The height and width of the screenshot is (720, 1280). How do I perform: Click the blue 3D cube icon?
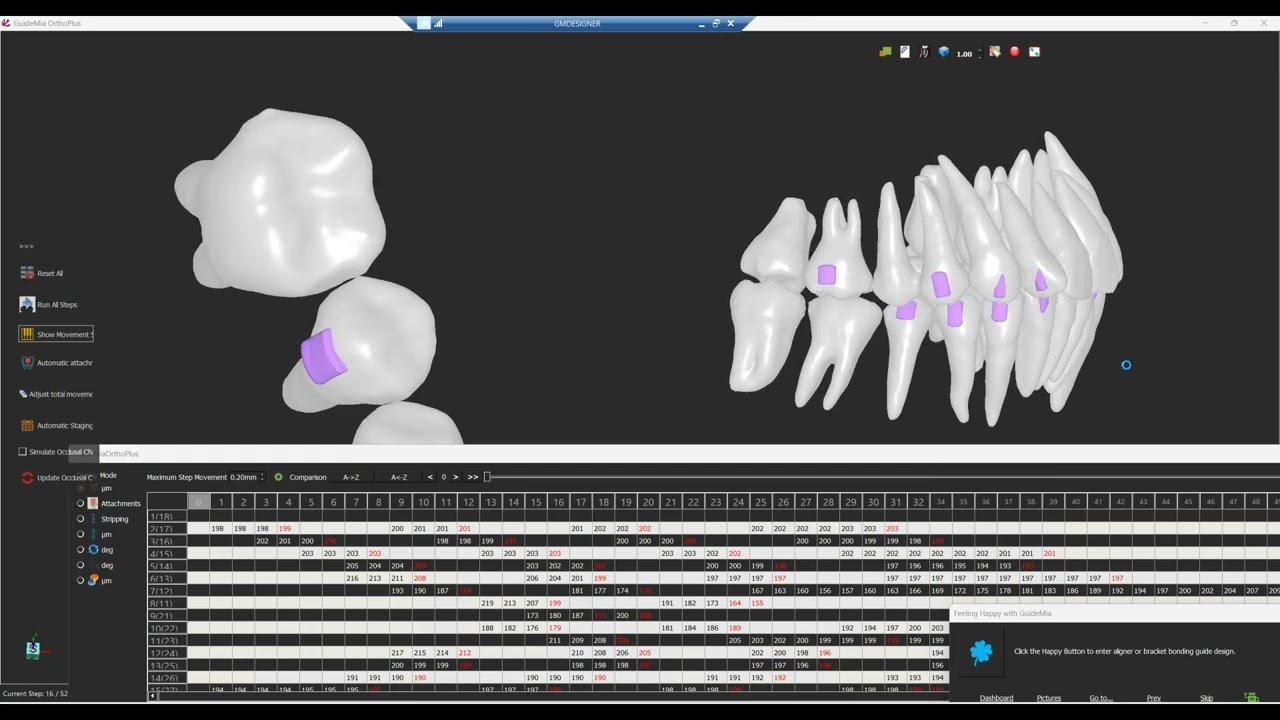point(943,52)
